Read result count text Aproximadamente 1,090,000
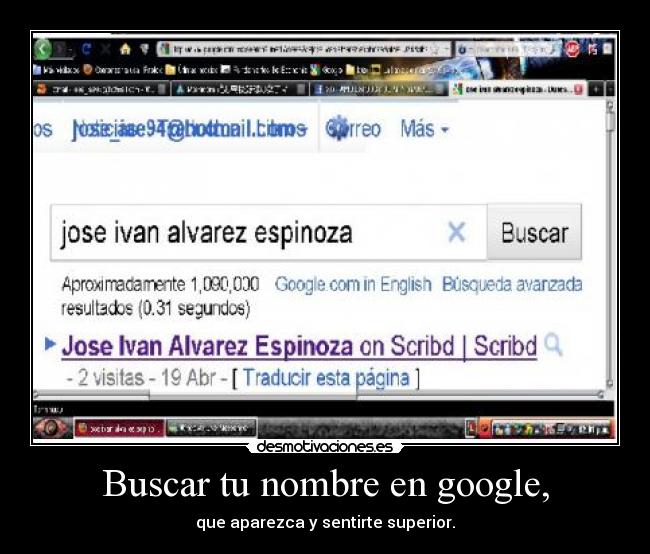The height and width of the screenshot is (554, 650). point(160,284)
